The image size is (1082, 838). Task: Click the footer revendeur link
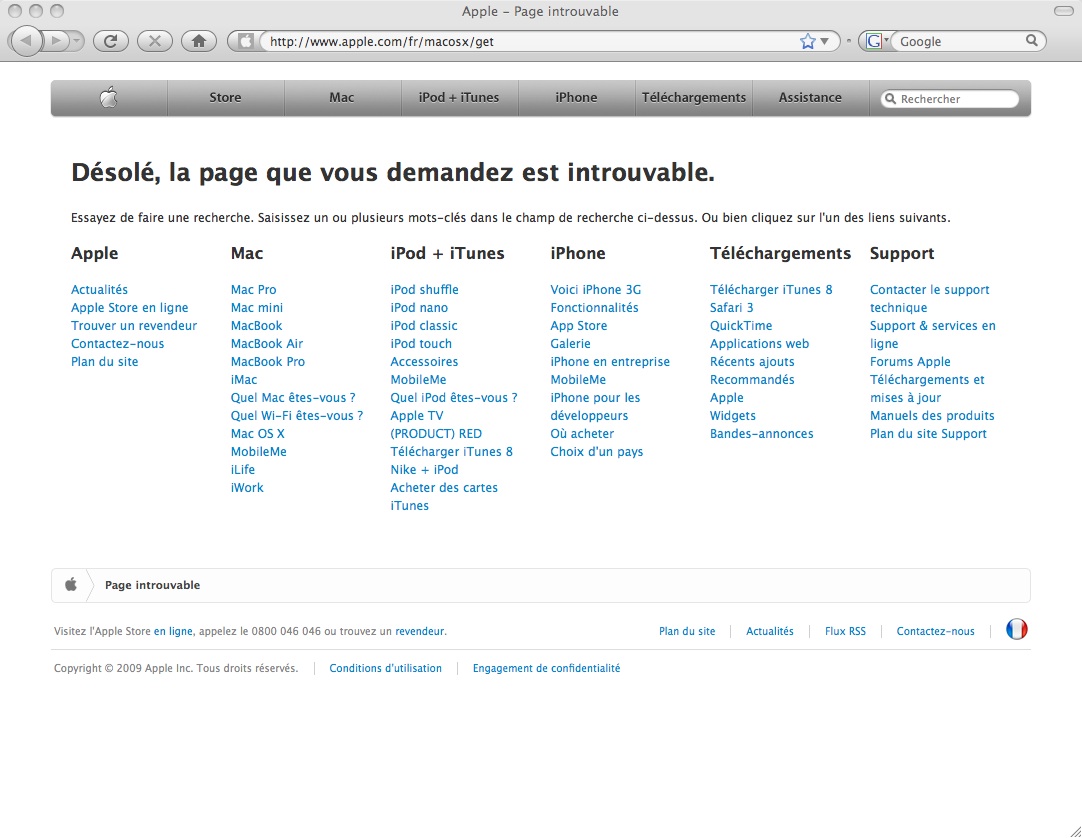tap(420, 631)
